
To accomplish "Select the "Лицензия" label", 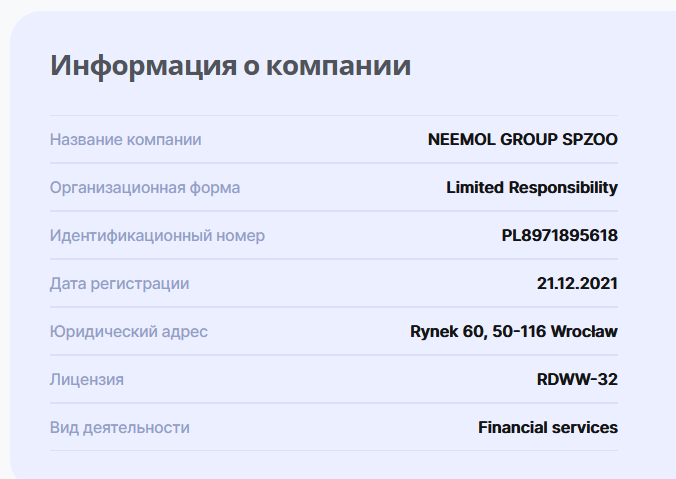I will tap(87, 380).
